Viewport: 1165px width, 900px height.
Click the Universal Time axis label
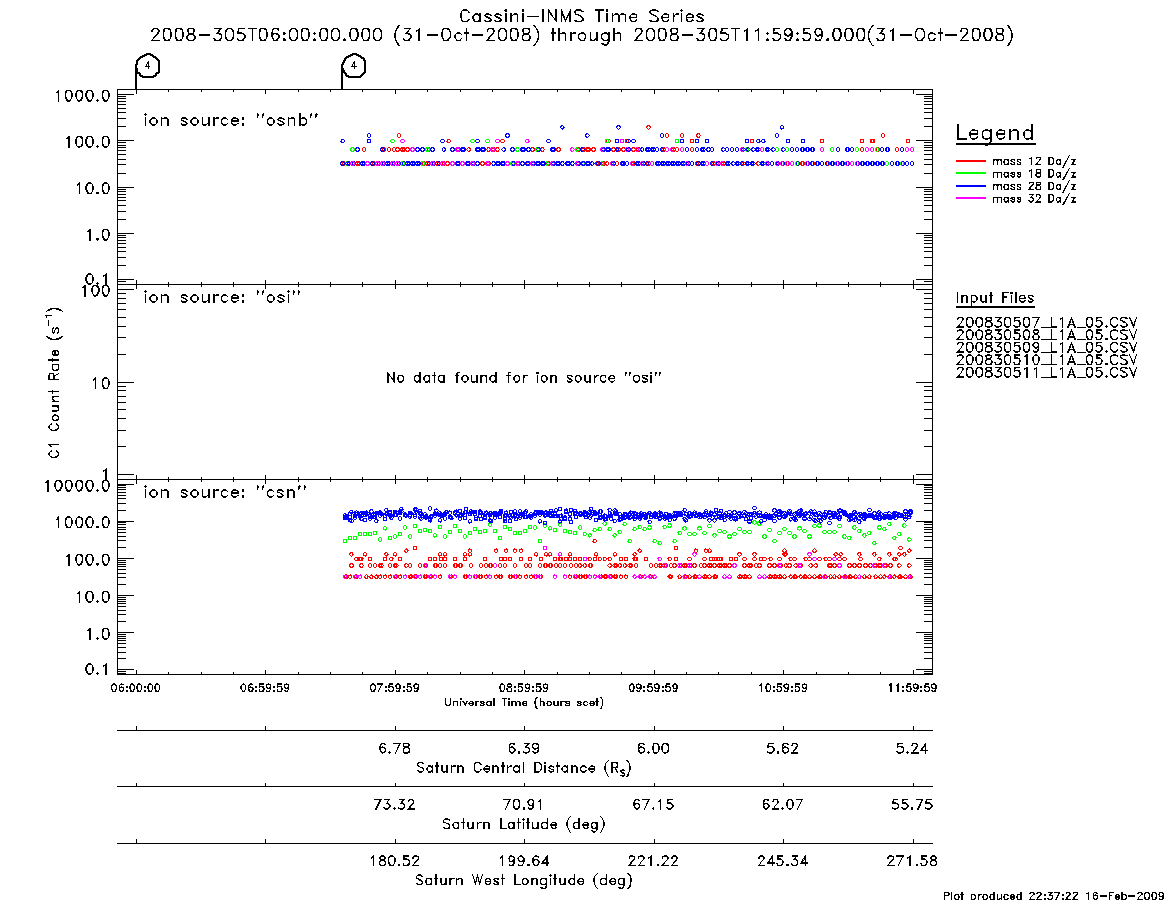(524, 702)
